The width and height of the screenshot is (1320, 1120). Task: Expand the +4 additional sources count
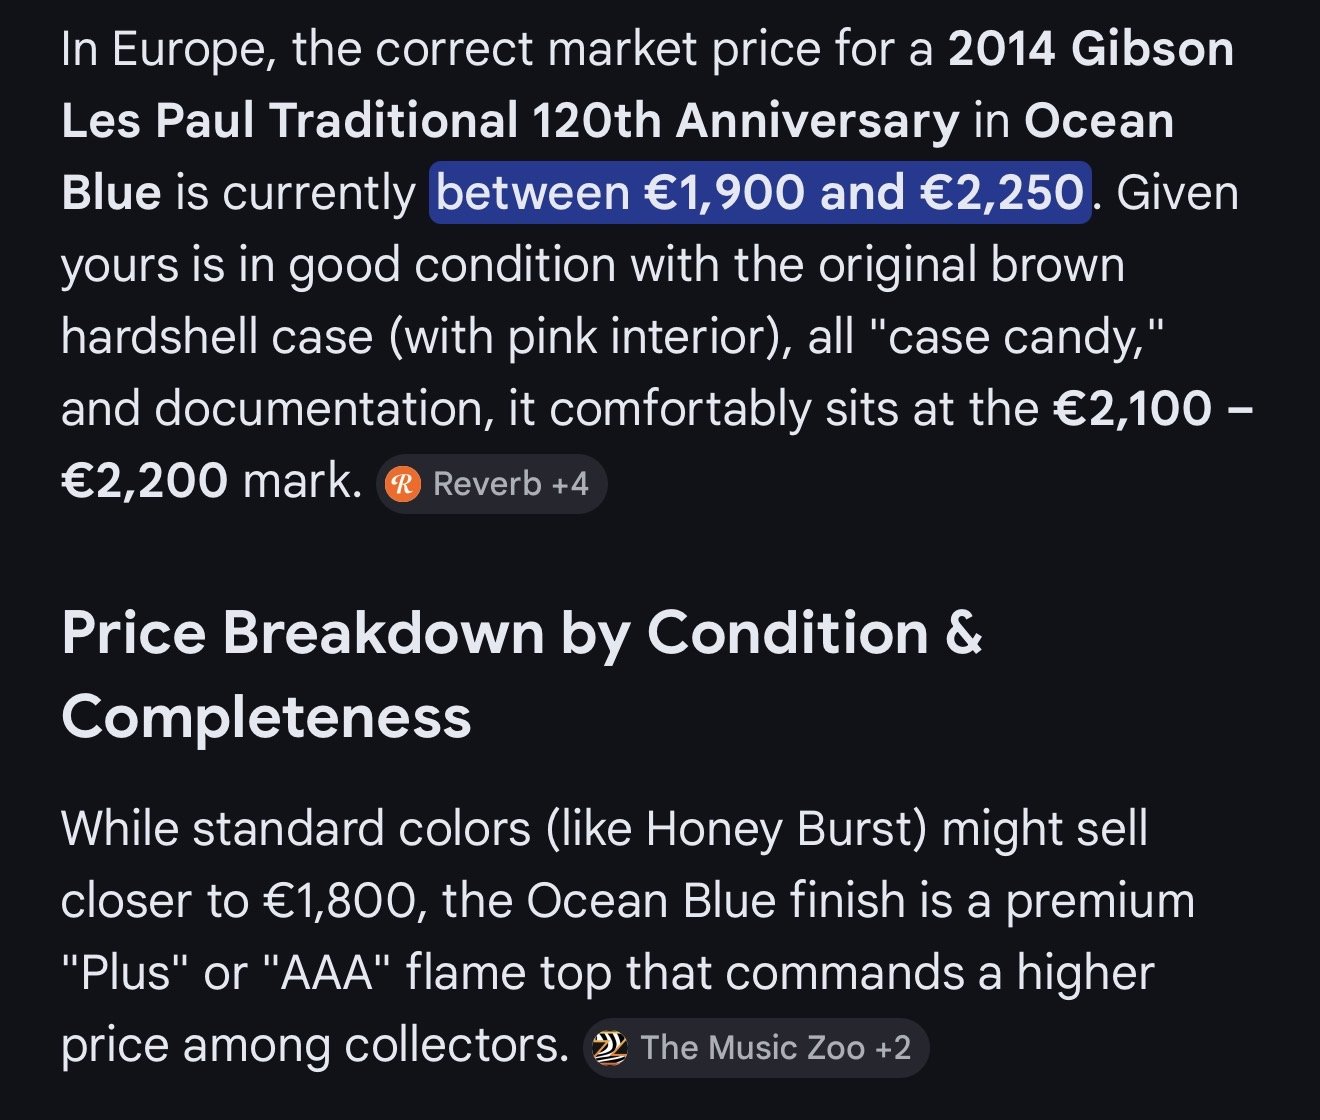pos(570,485)
